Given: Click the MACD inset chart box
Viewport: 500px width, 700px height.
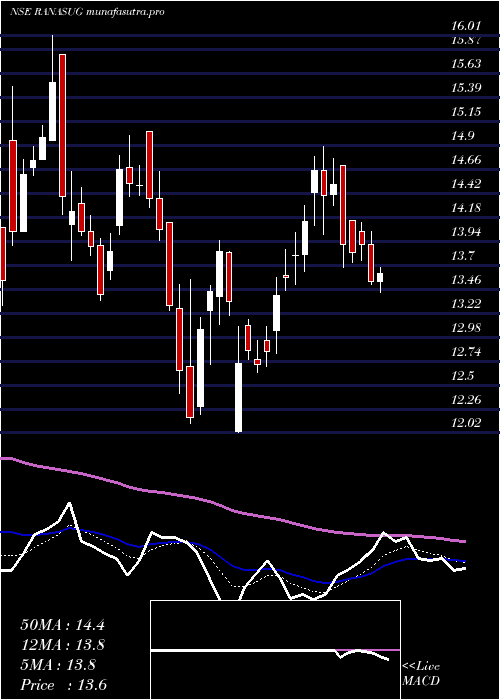Looking at the screenshot, I should (x=275, y=650).
